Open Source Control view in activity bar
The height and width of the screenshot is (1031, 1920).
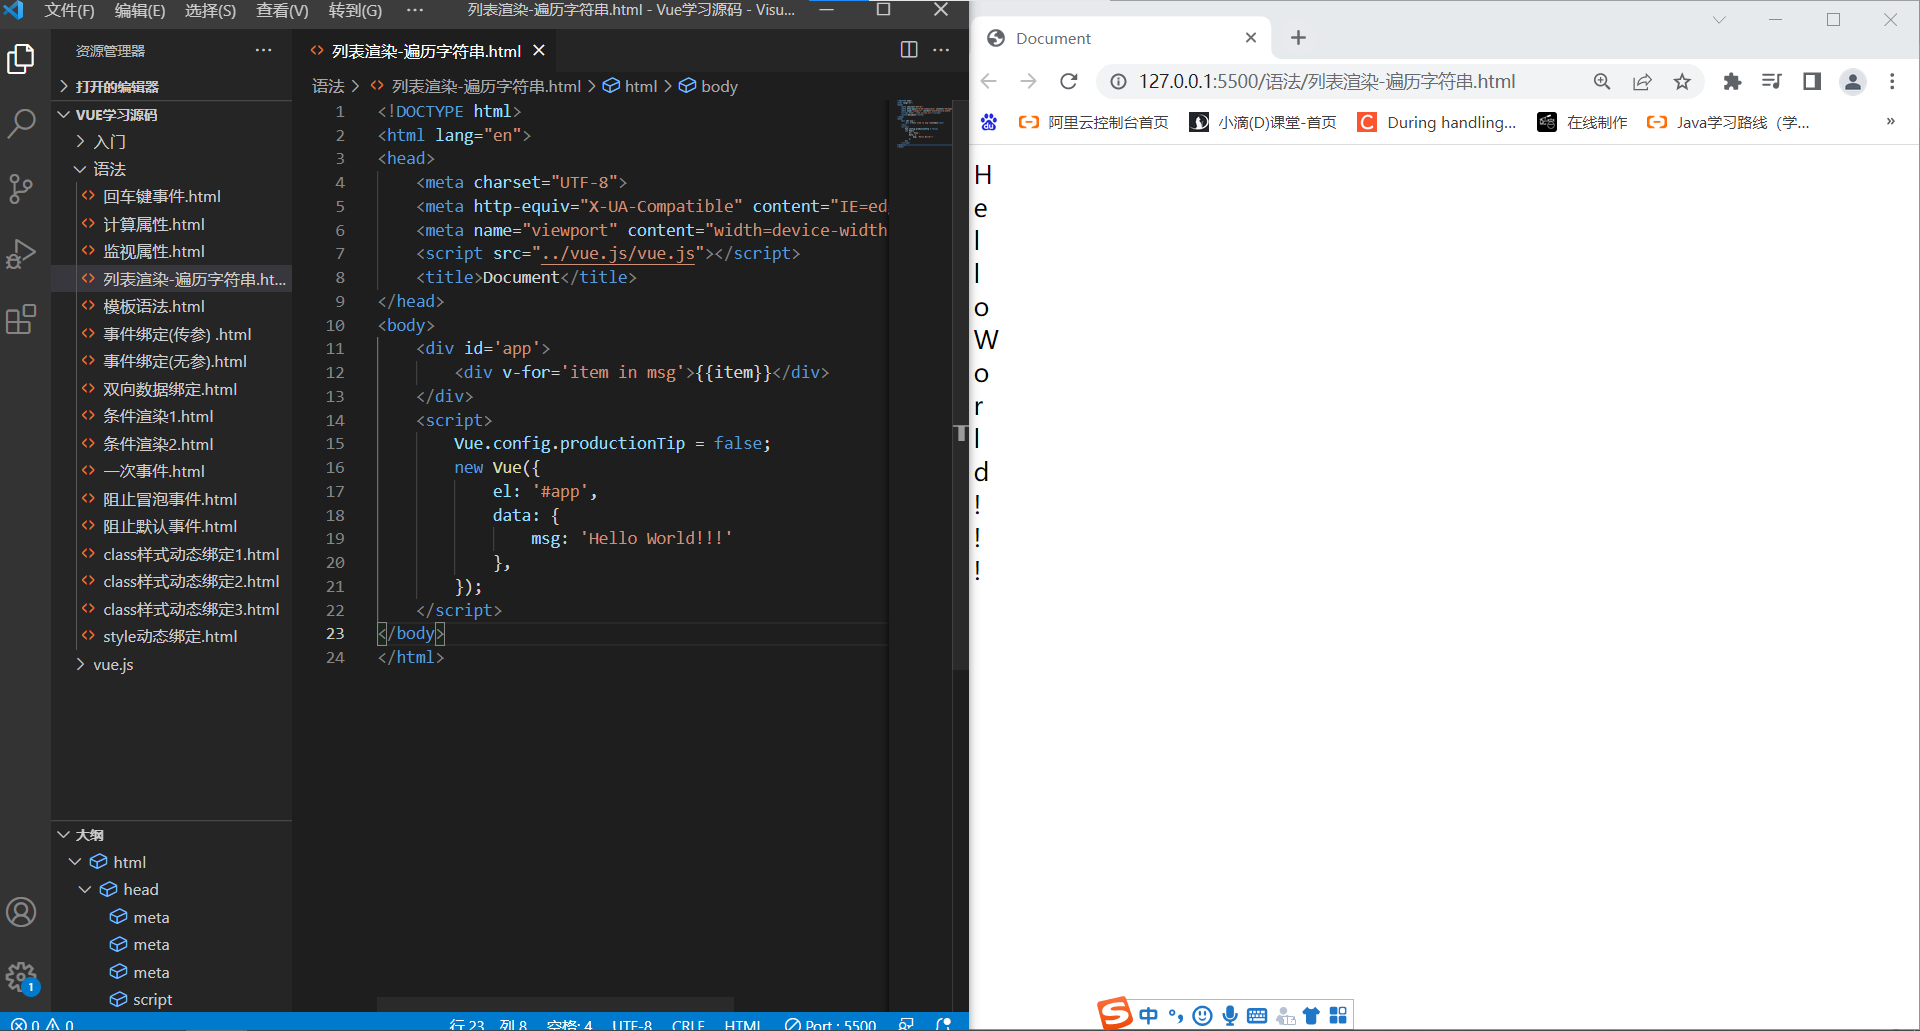[x=21, y=188]
